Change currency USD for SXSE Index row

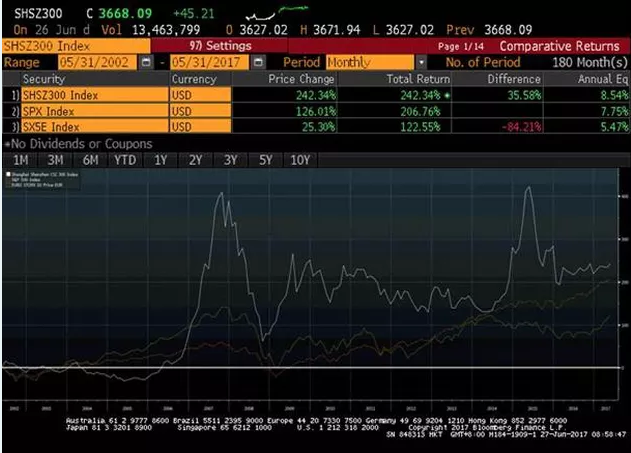201,127
